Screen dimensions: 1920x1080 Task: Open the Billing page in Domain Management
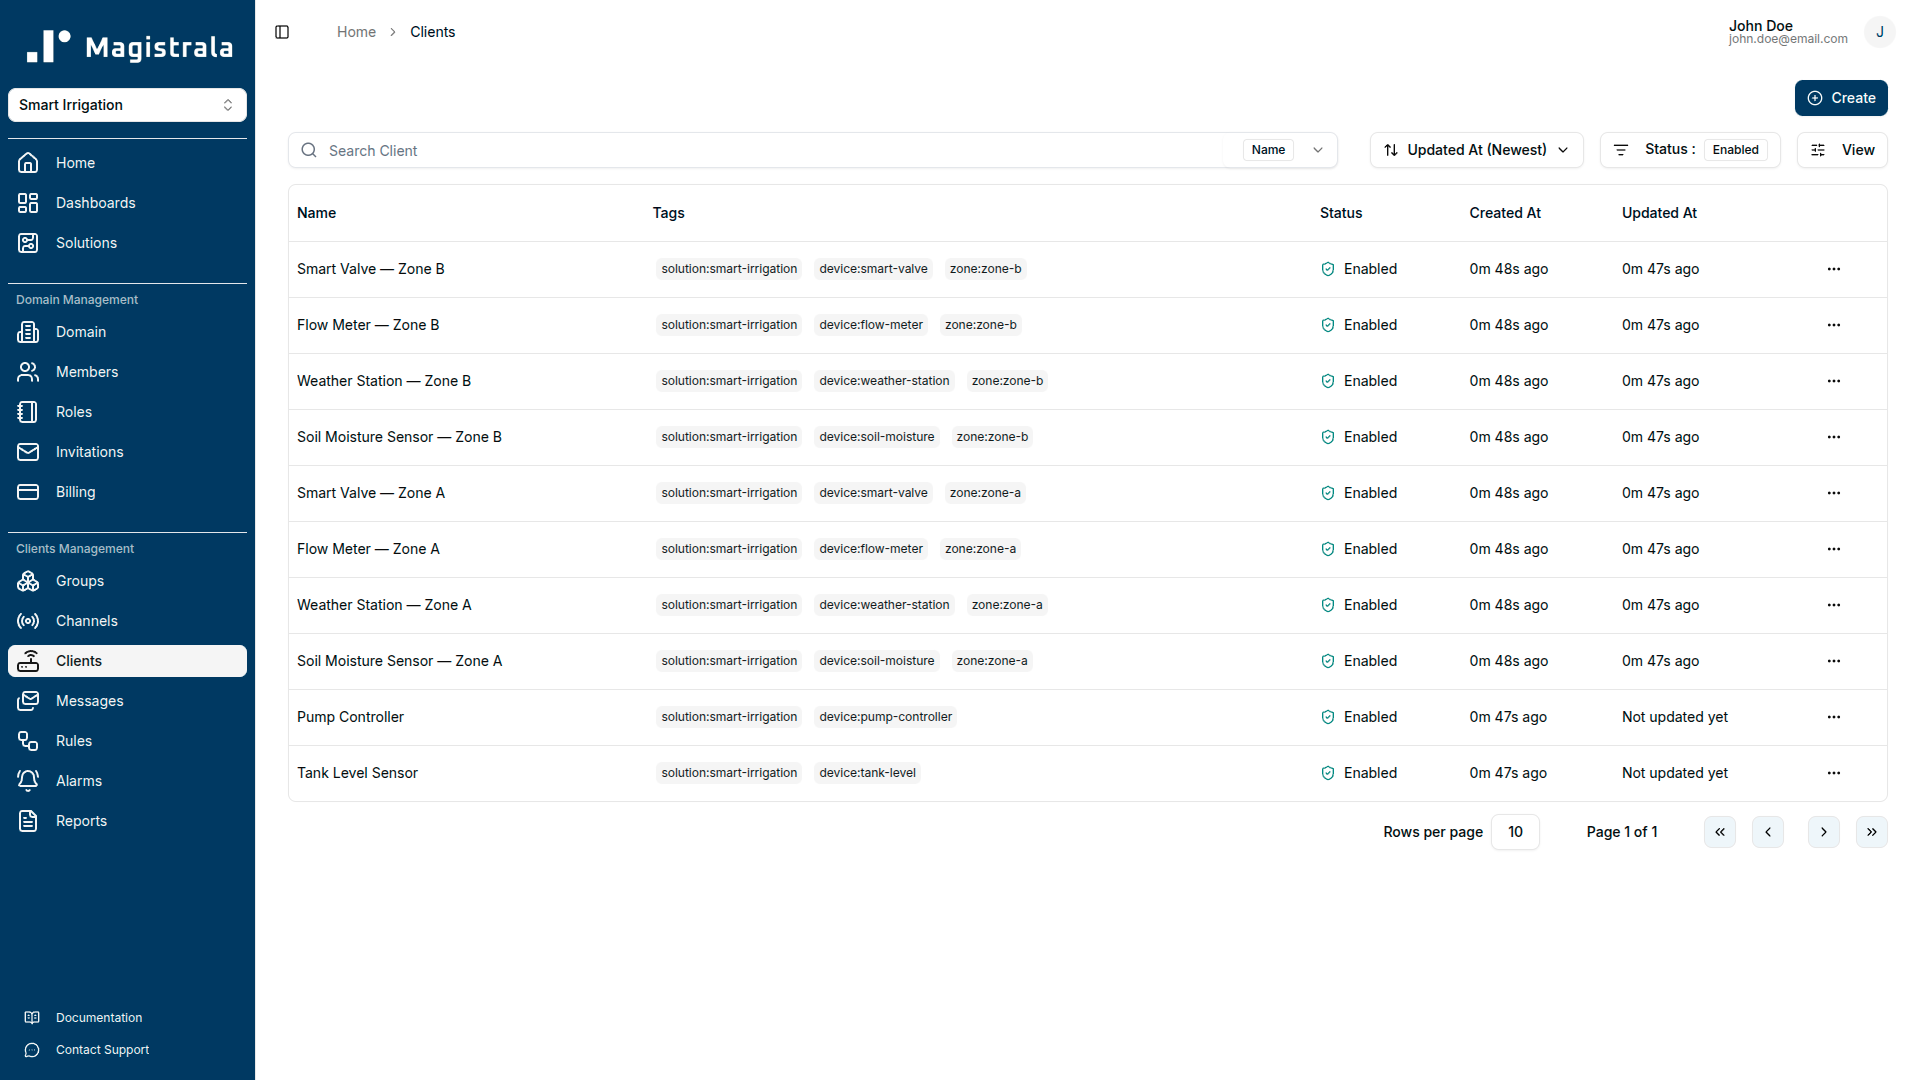point(74,492)
